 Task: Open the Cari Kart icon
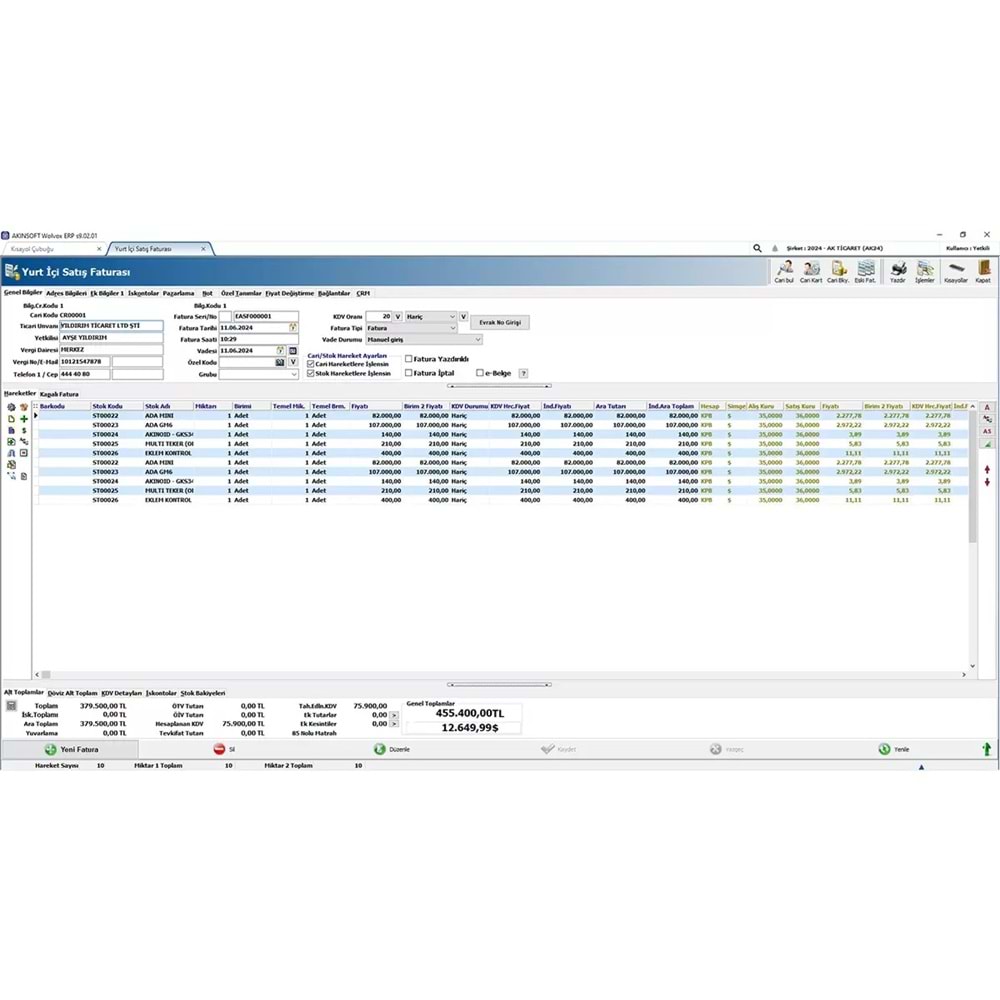(x=810, y=271)
